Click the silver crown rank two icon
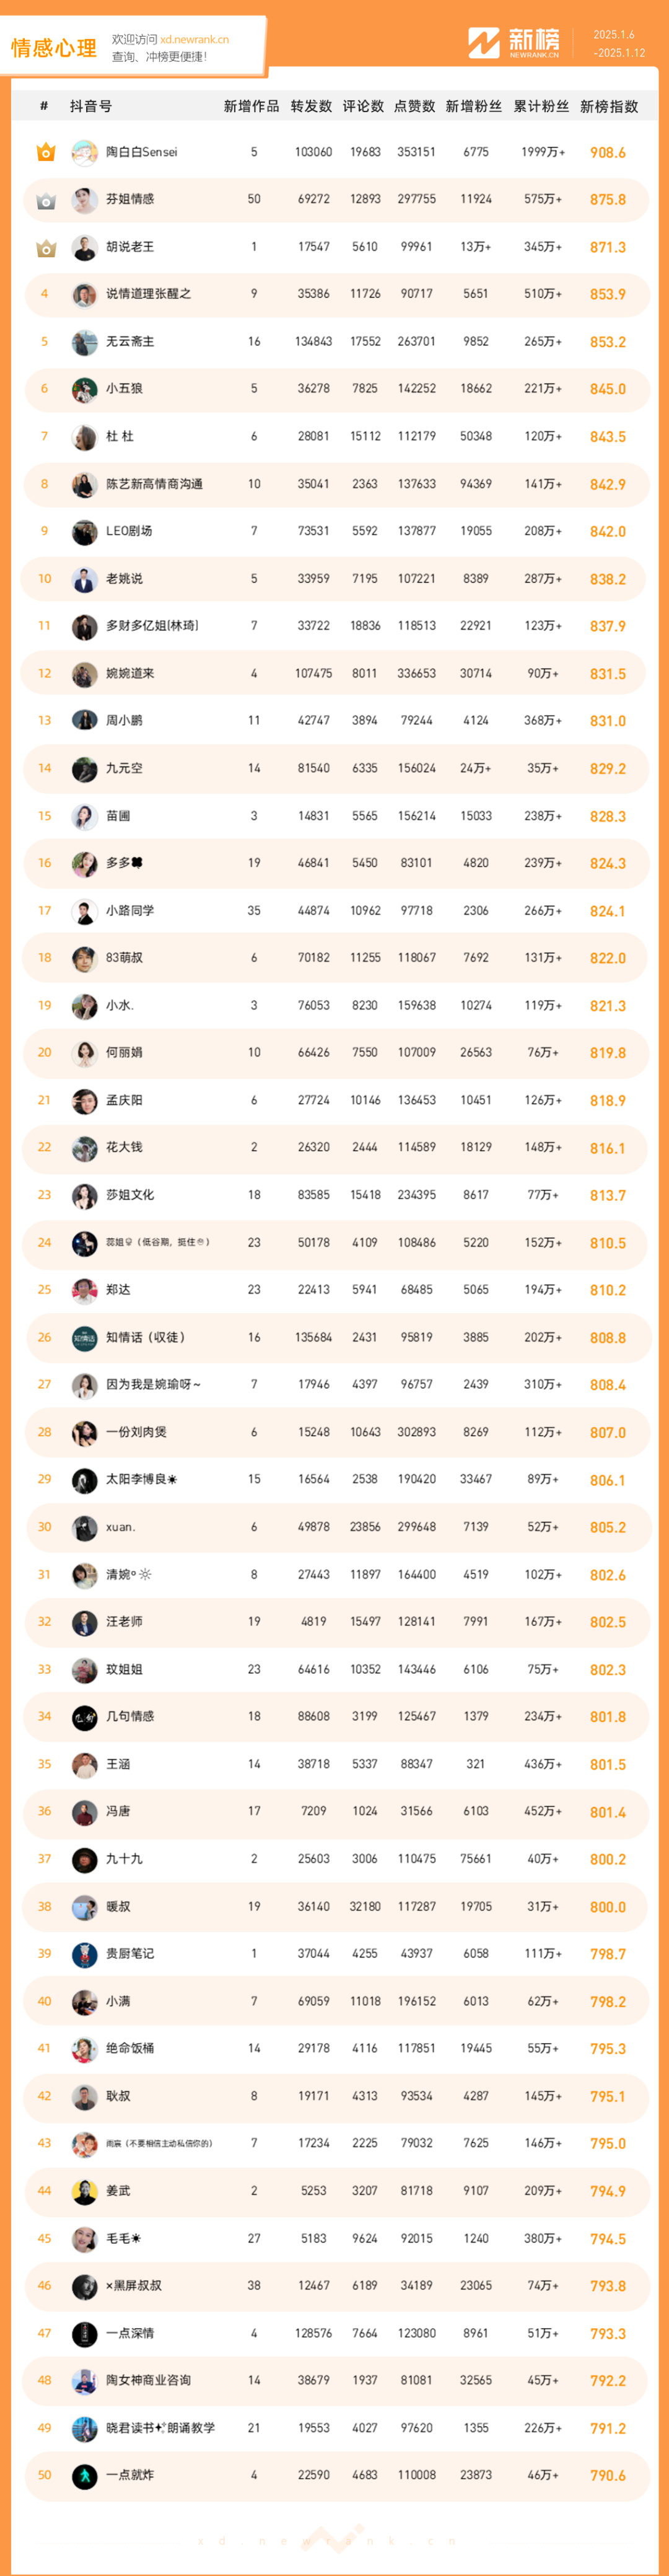Viewport: 669px width, 2576px height. (45, 201)
